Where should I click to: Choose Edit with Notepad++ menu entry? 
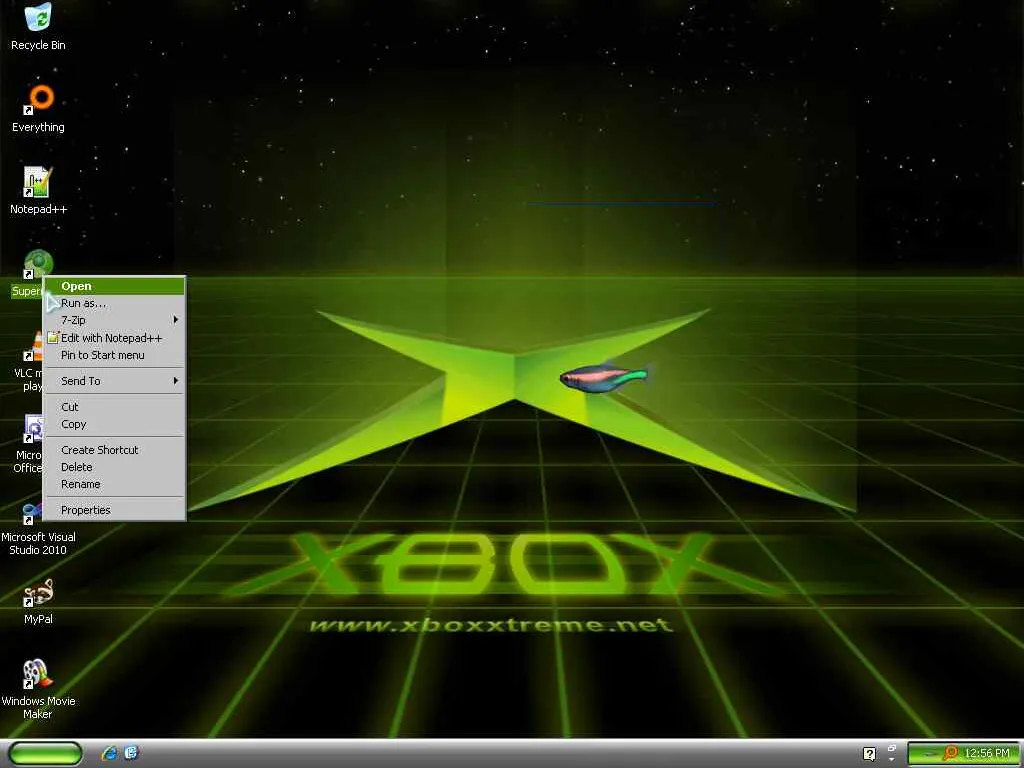point(115,338)
